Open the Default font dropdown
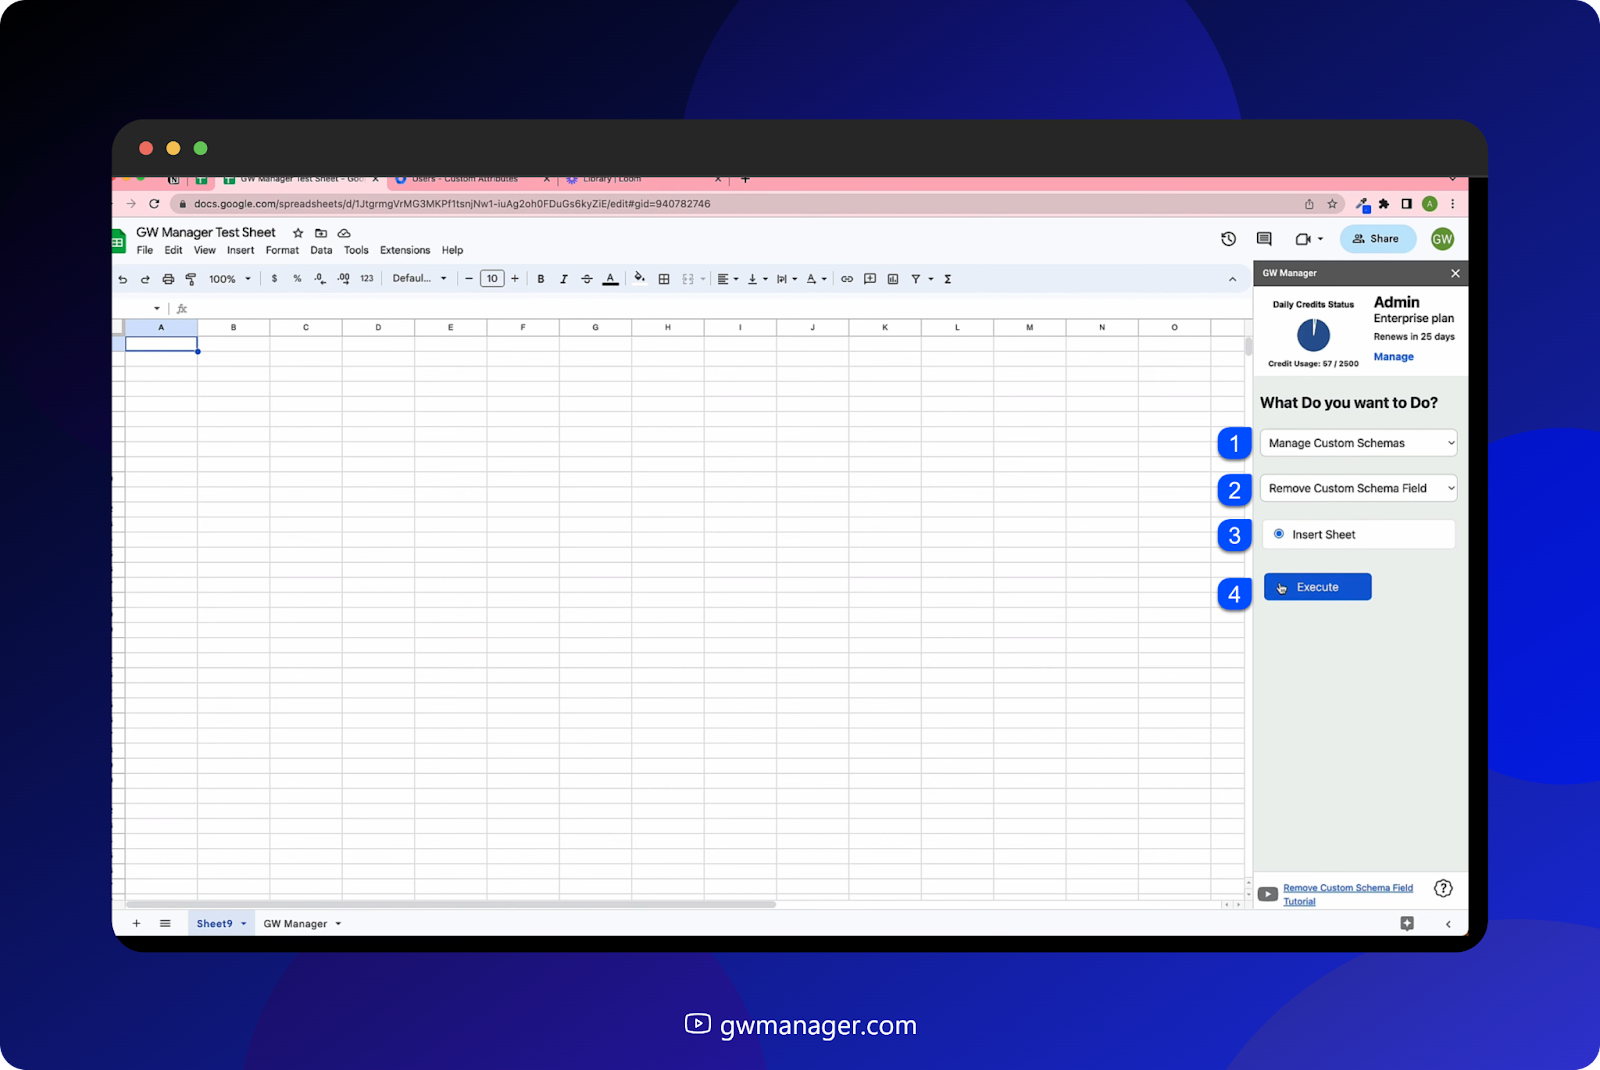Viewport: 1600px width, 1070px height. (419, 279)
